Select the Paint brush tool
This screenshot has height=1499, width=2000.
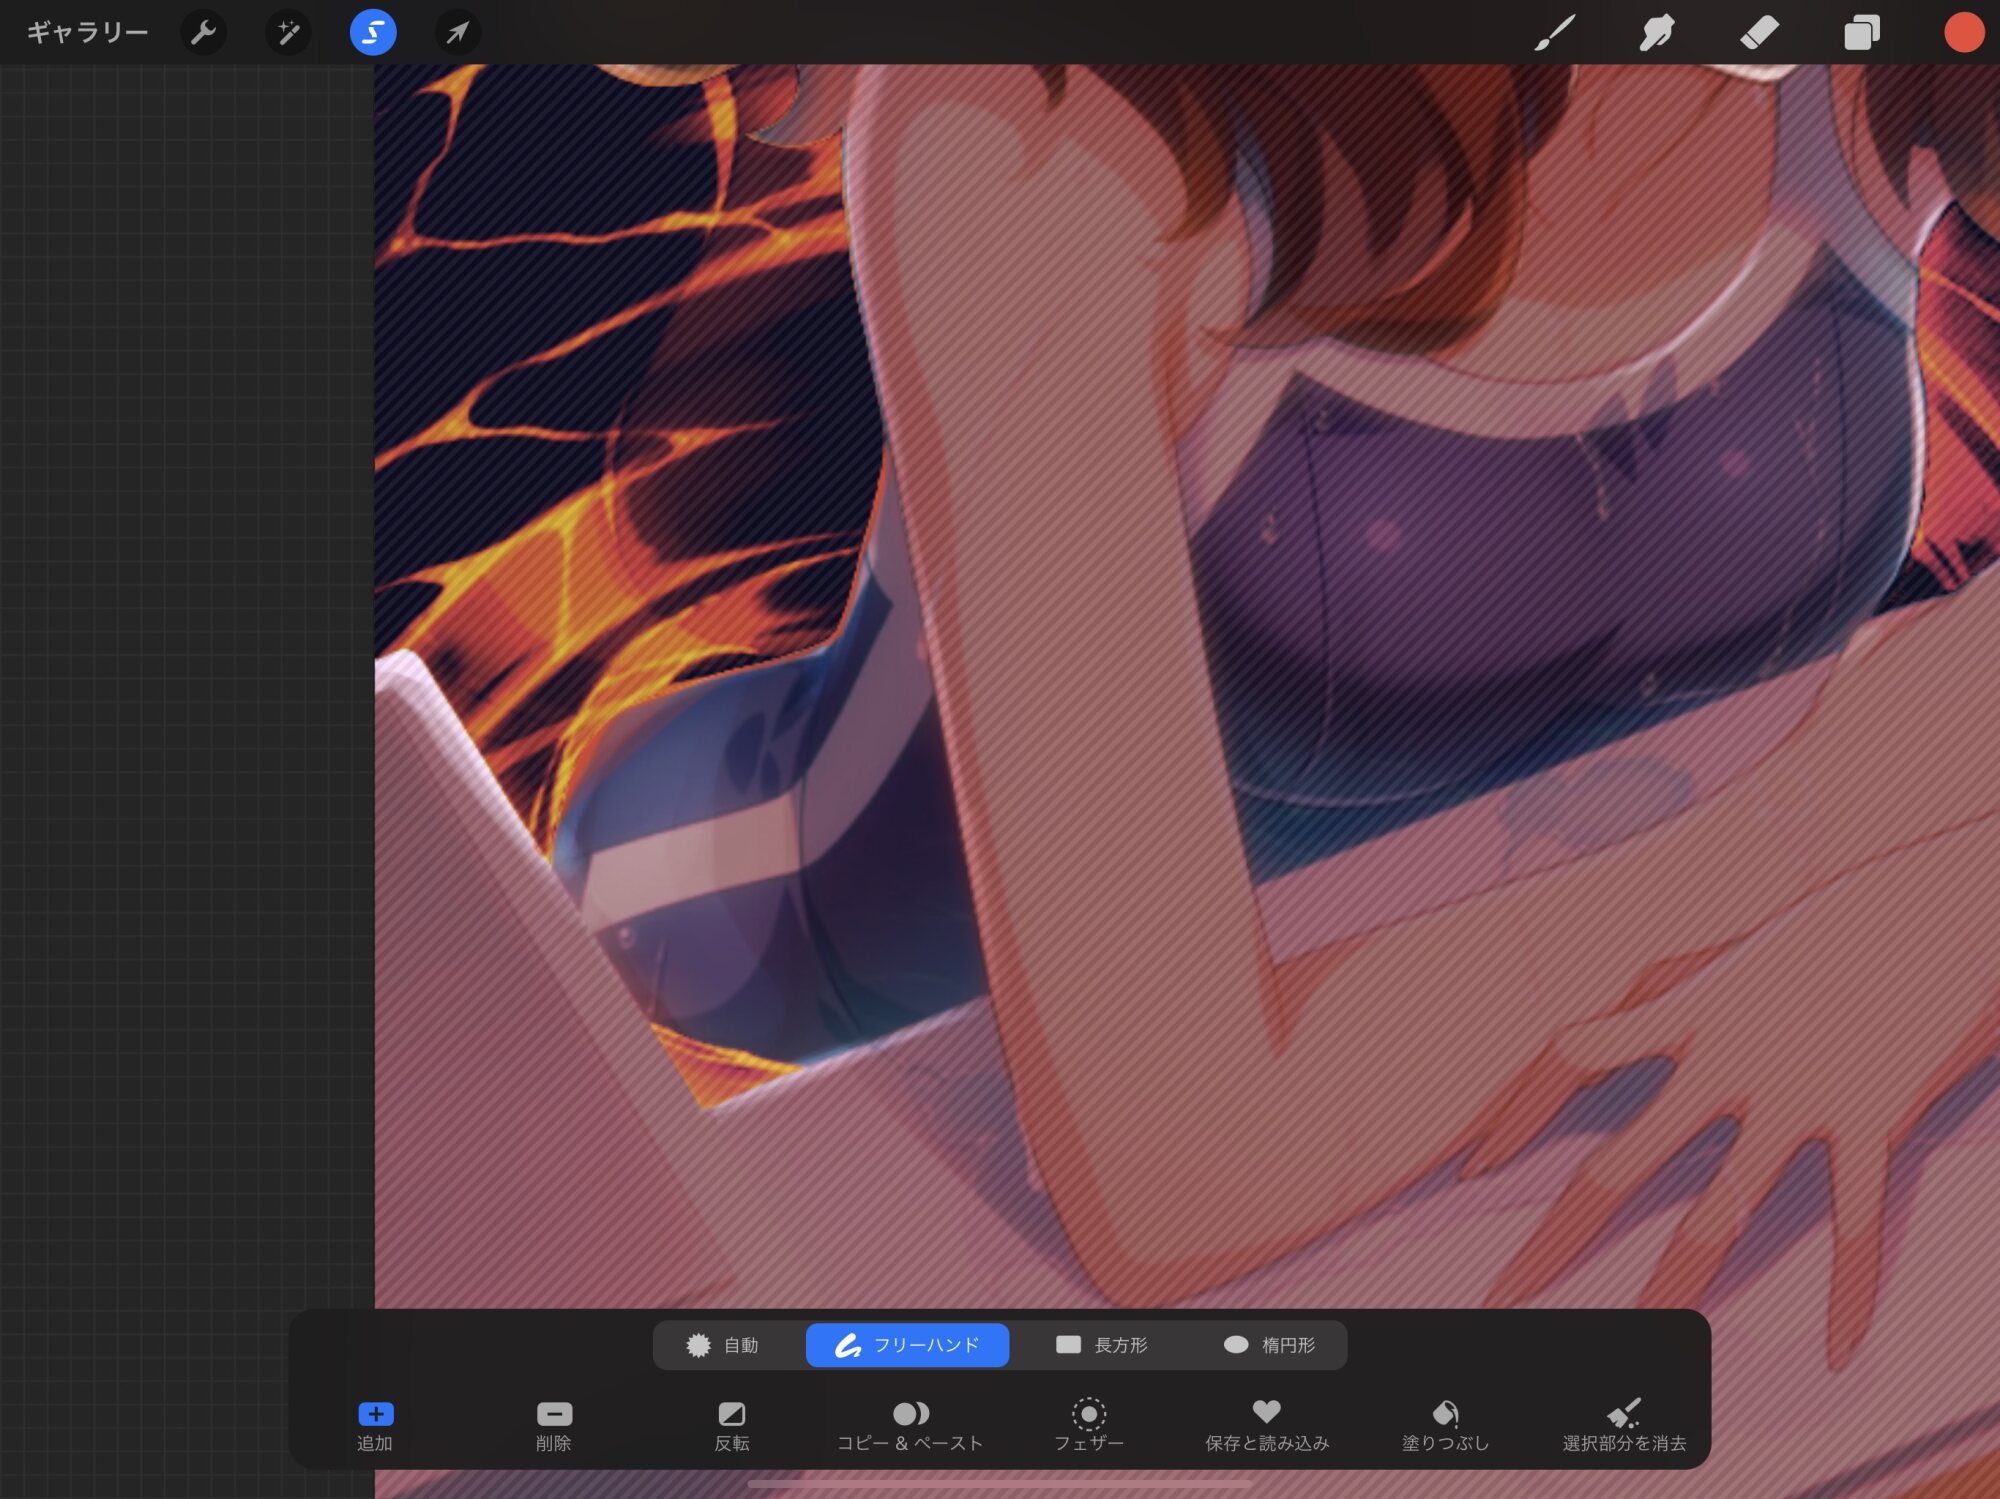1555,33
